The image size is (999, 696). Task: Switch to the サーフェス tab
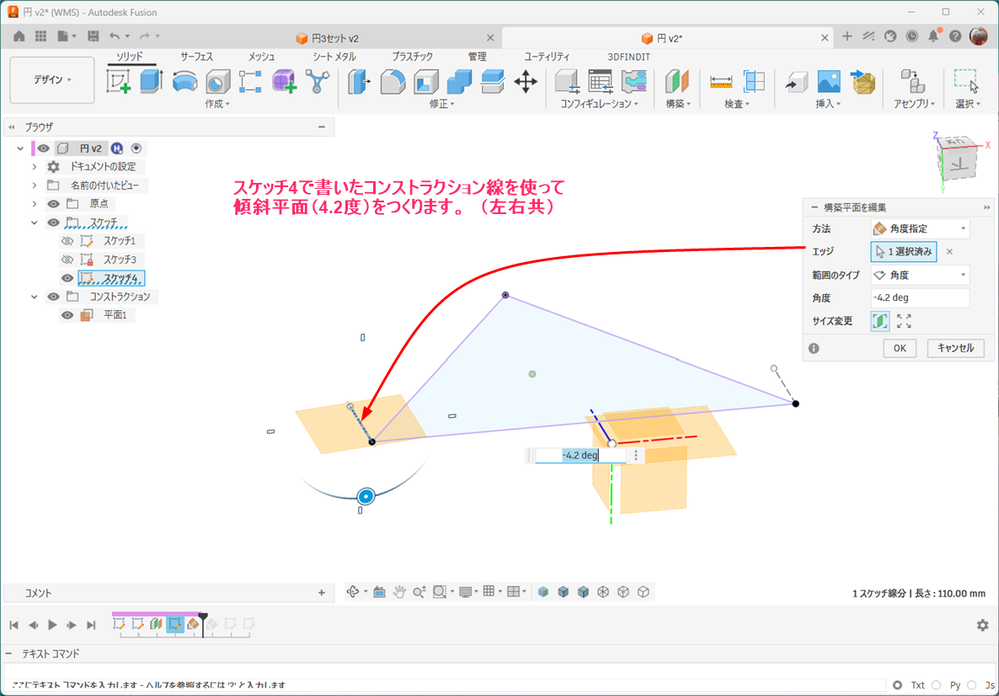click(196, 57)
